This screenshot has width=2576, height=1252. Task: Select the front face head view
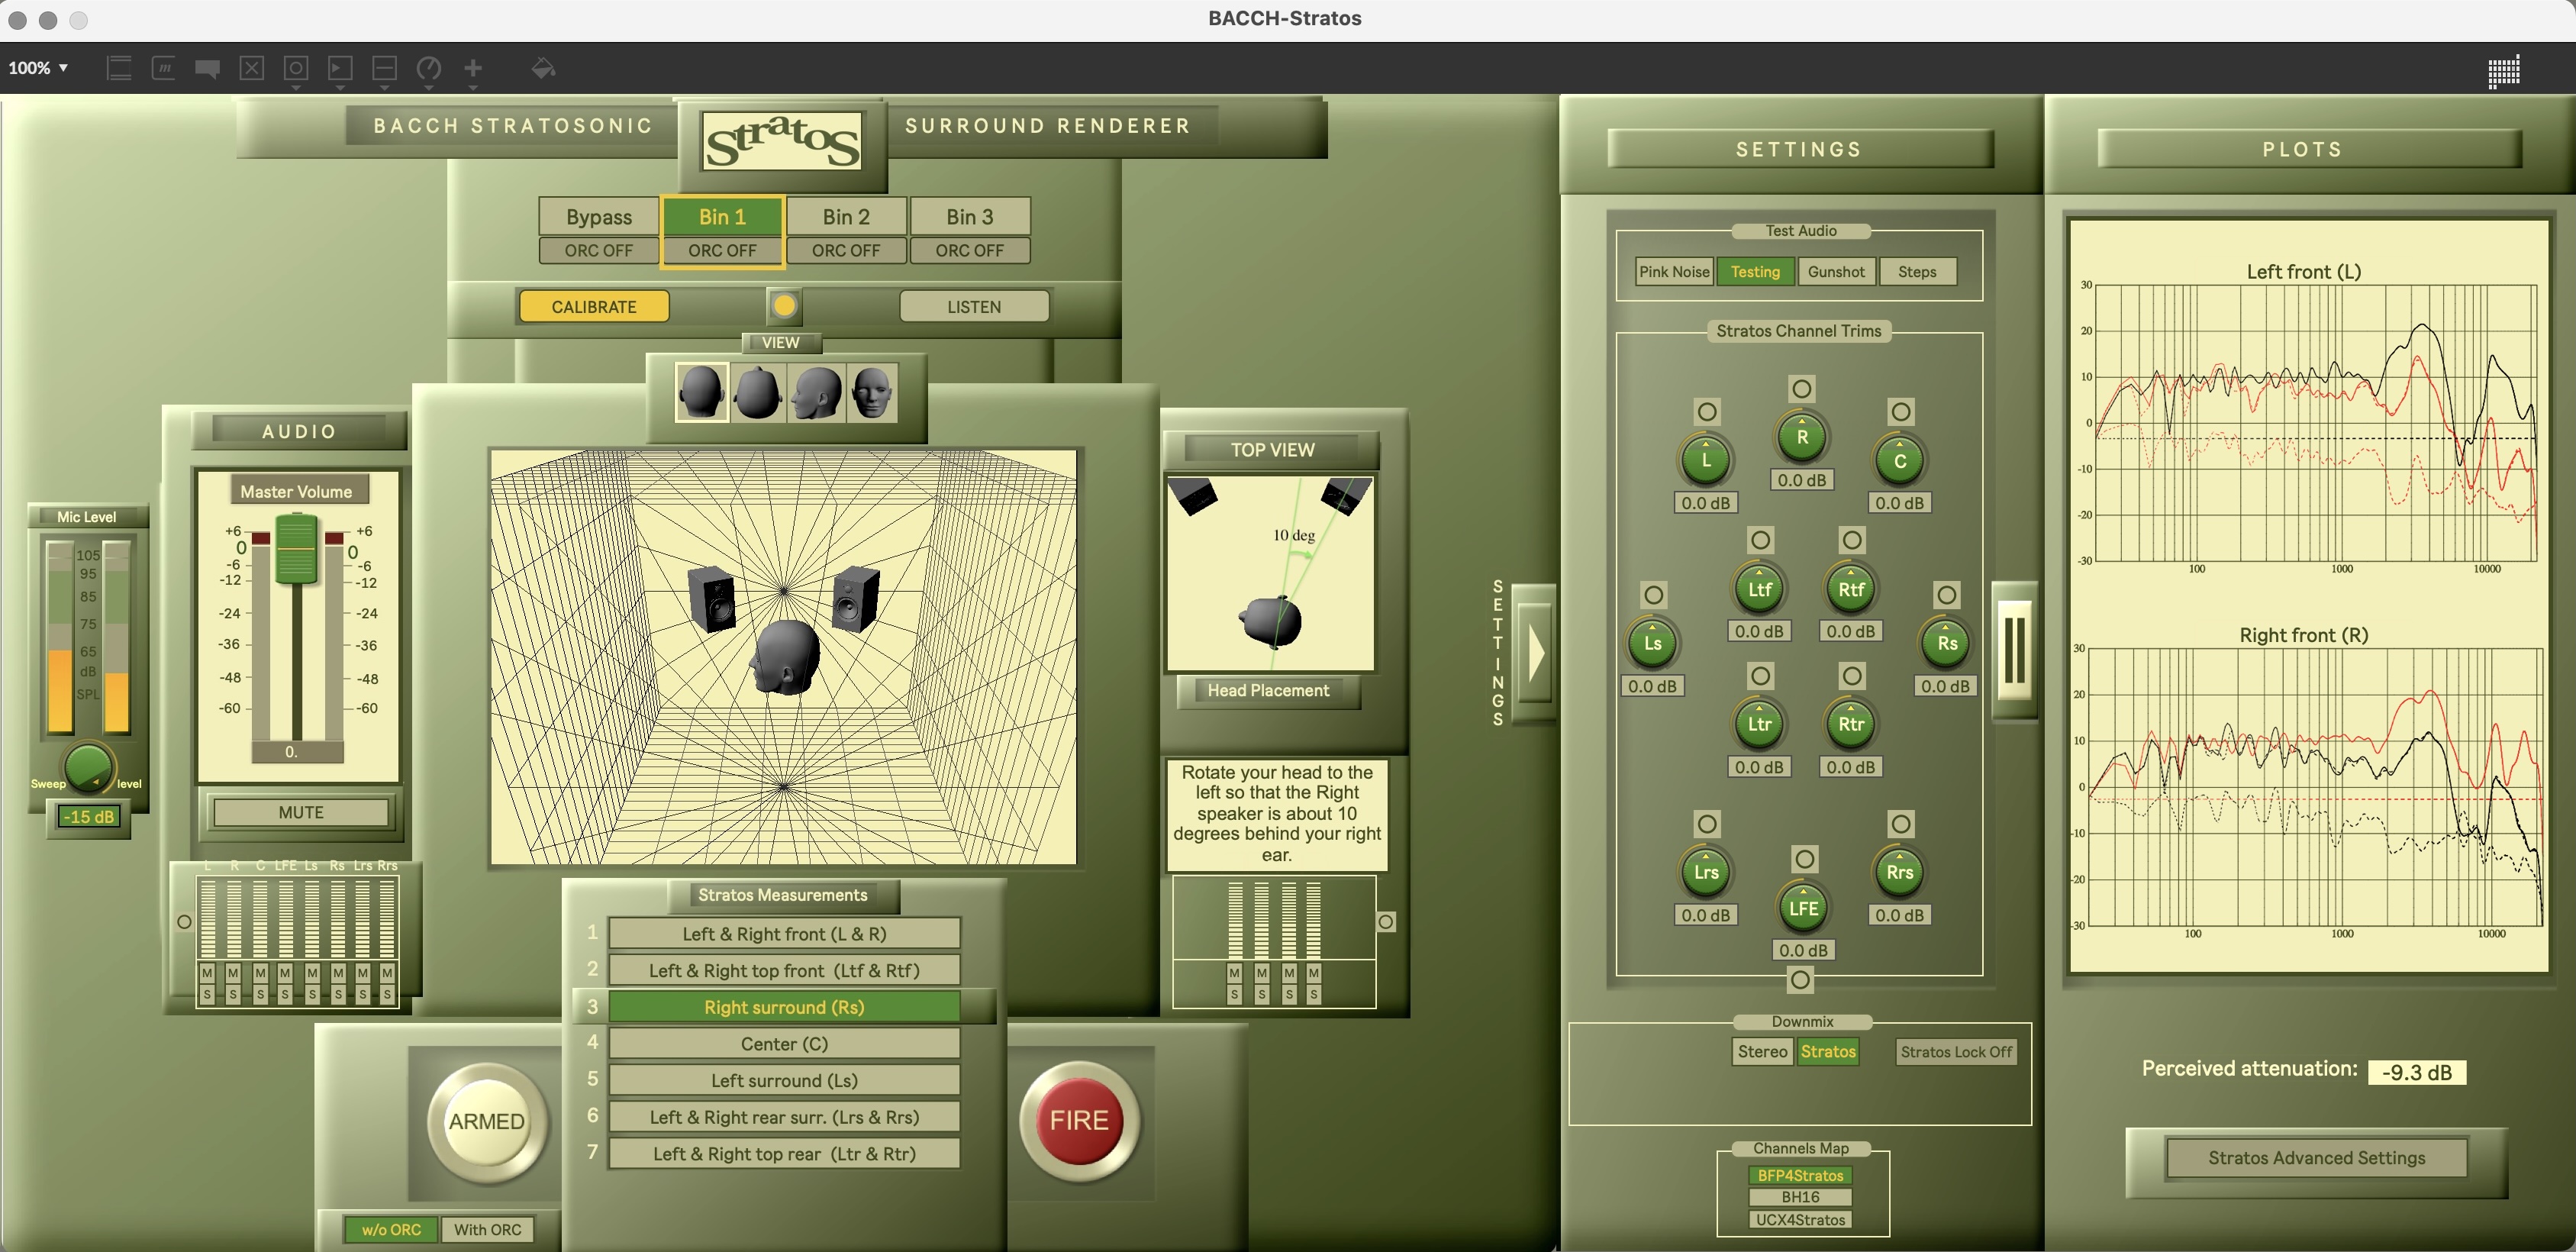(872, 393)
